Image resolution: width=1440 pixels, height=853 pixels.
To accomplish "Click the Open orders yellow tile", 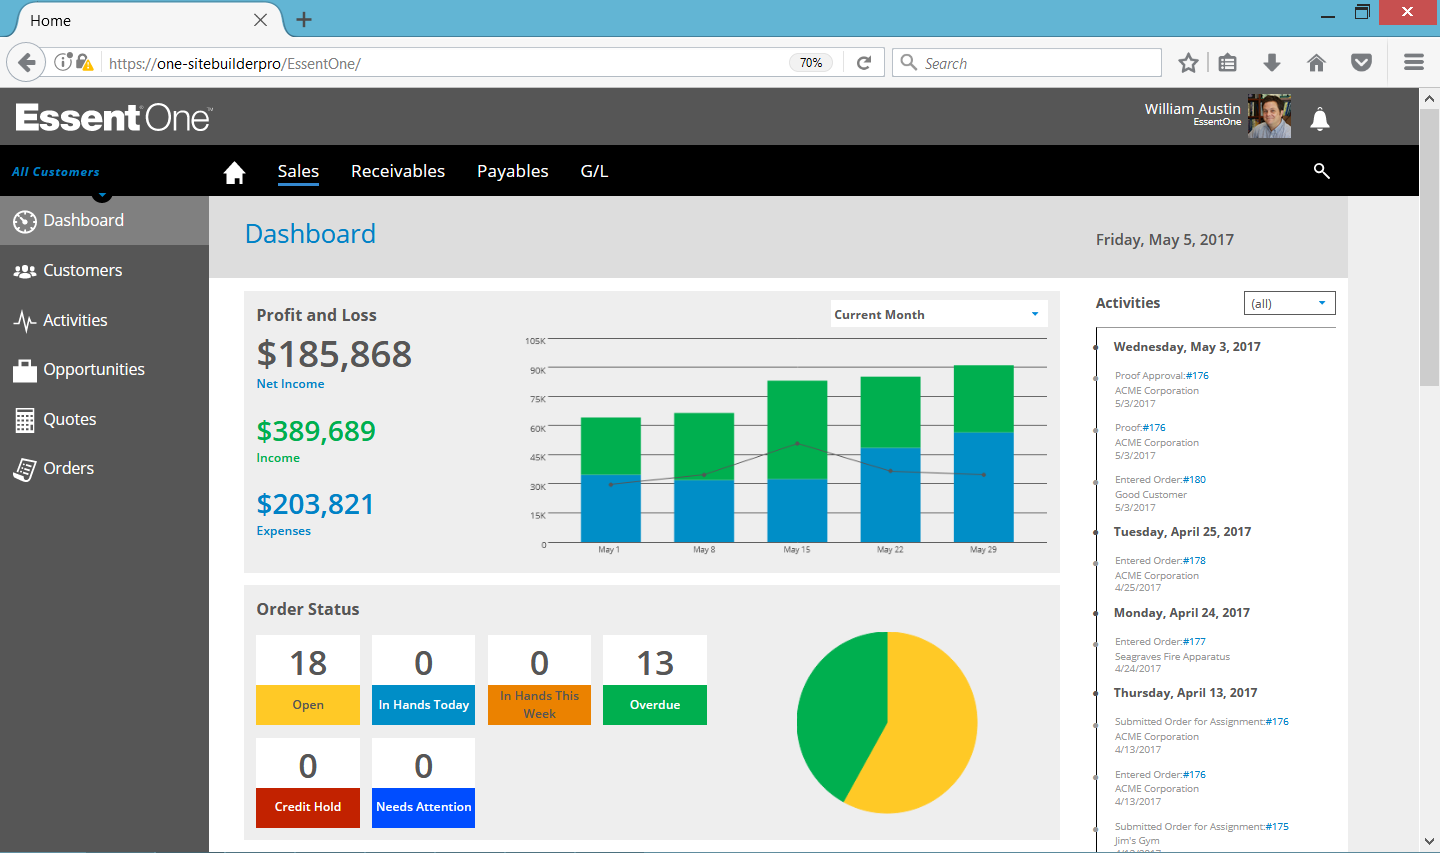I will click(308, 680).
